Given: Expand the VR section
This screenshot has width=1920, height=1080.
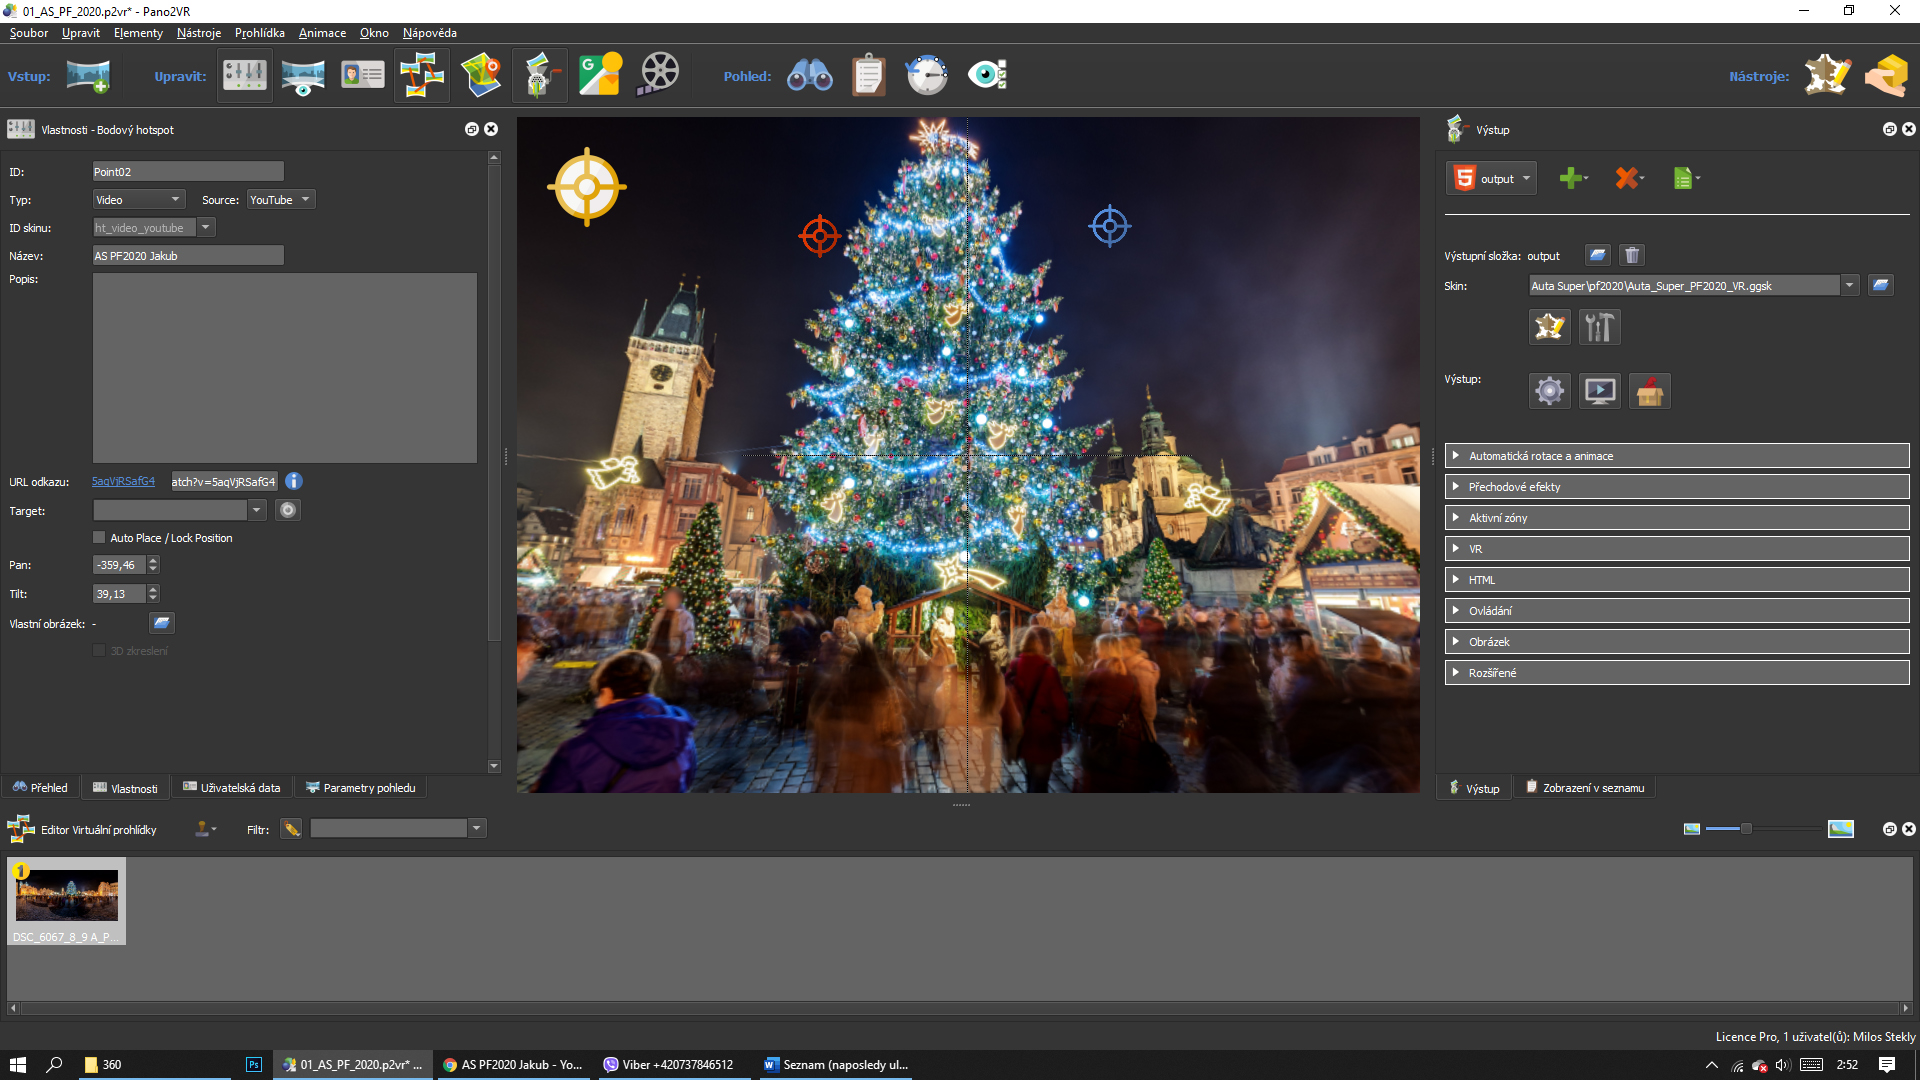Looking at the screenshot, I should point(1676,549).
